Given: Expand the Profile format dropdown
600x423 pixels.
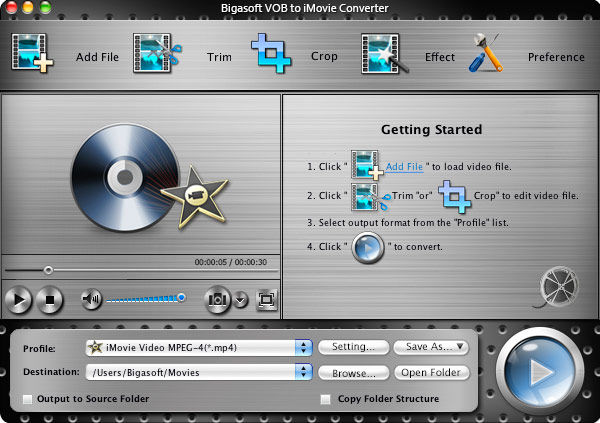Looking at the screenshot, I should [x=304, y=348].
